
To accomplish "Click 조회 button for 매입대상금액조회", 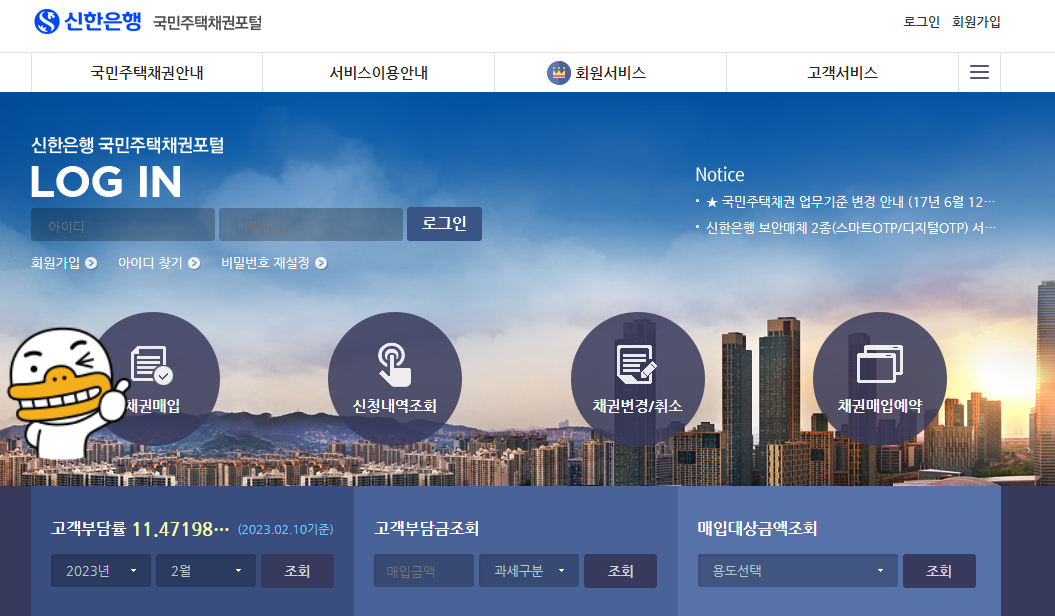I will coord(939,571).
